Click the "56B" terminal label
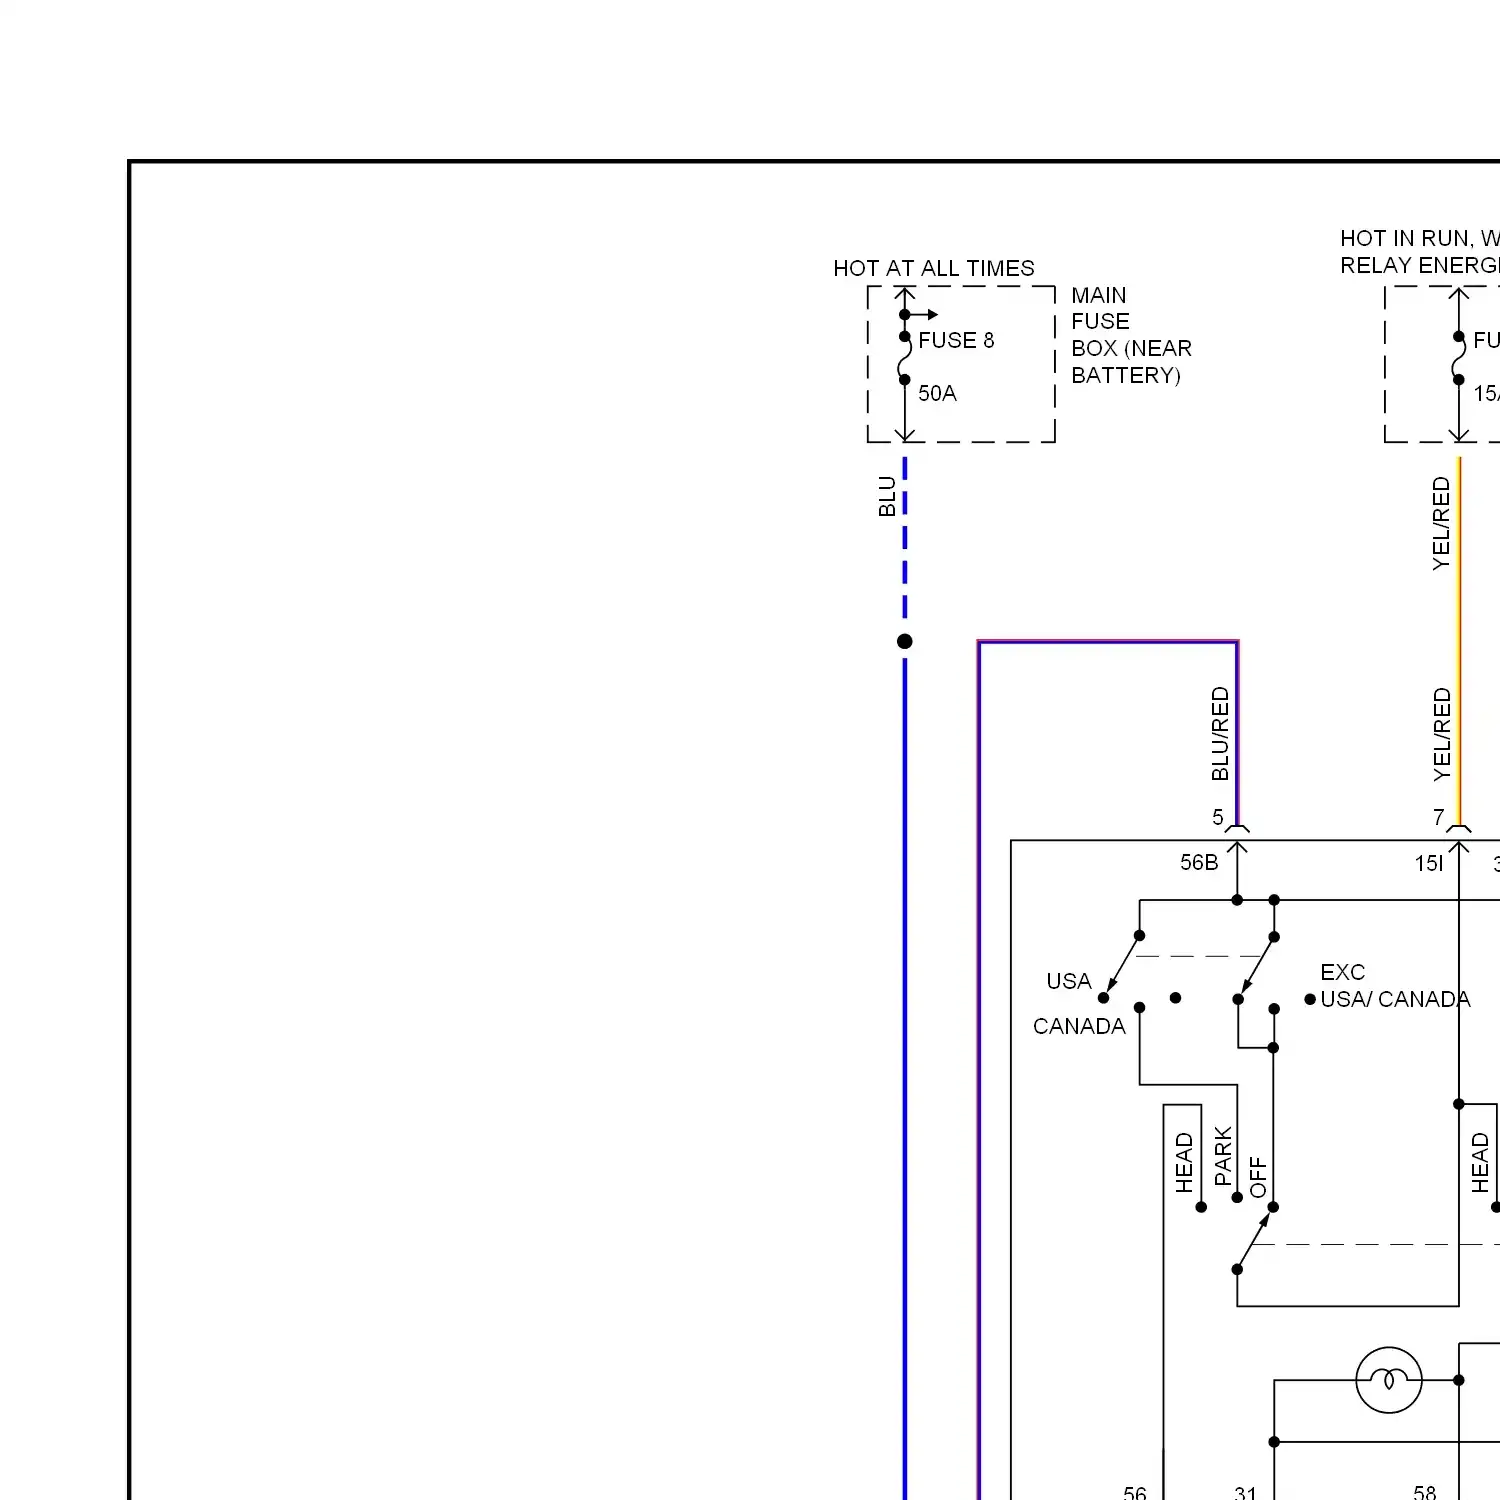This screenshot has height=1500, width=1500. click(x=1199, y=862)
